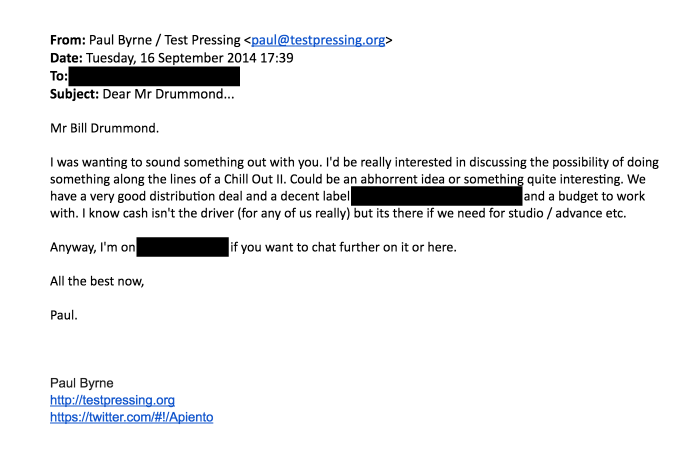Click the redacted contact block after "I'm on"
This screenshot has height=466, width=690.
183,247
